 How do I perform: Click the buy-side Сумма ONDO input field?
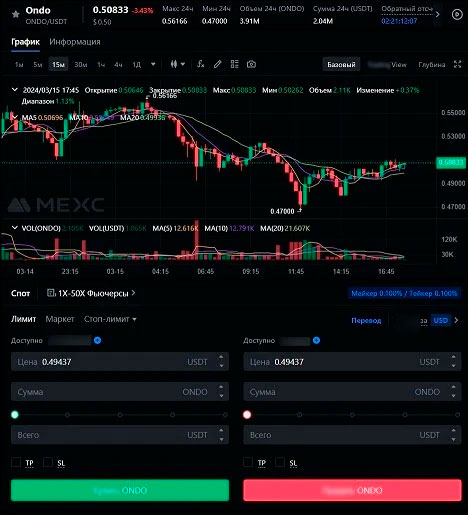(x=120, y=392)
